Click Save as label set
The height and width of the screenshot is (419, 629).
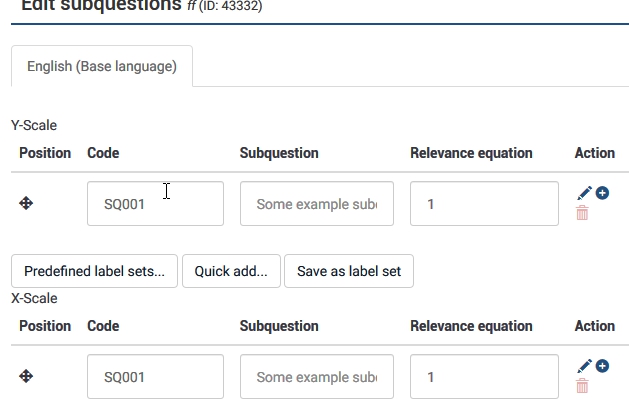[x=349, y=271]
